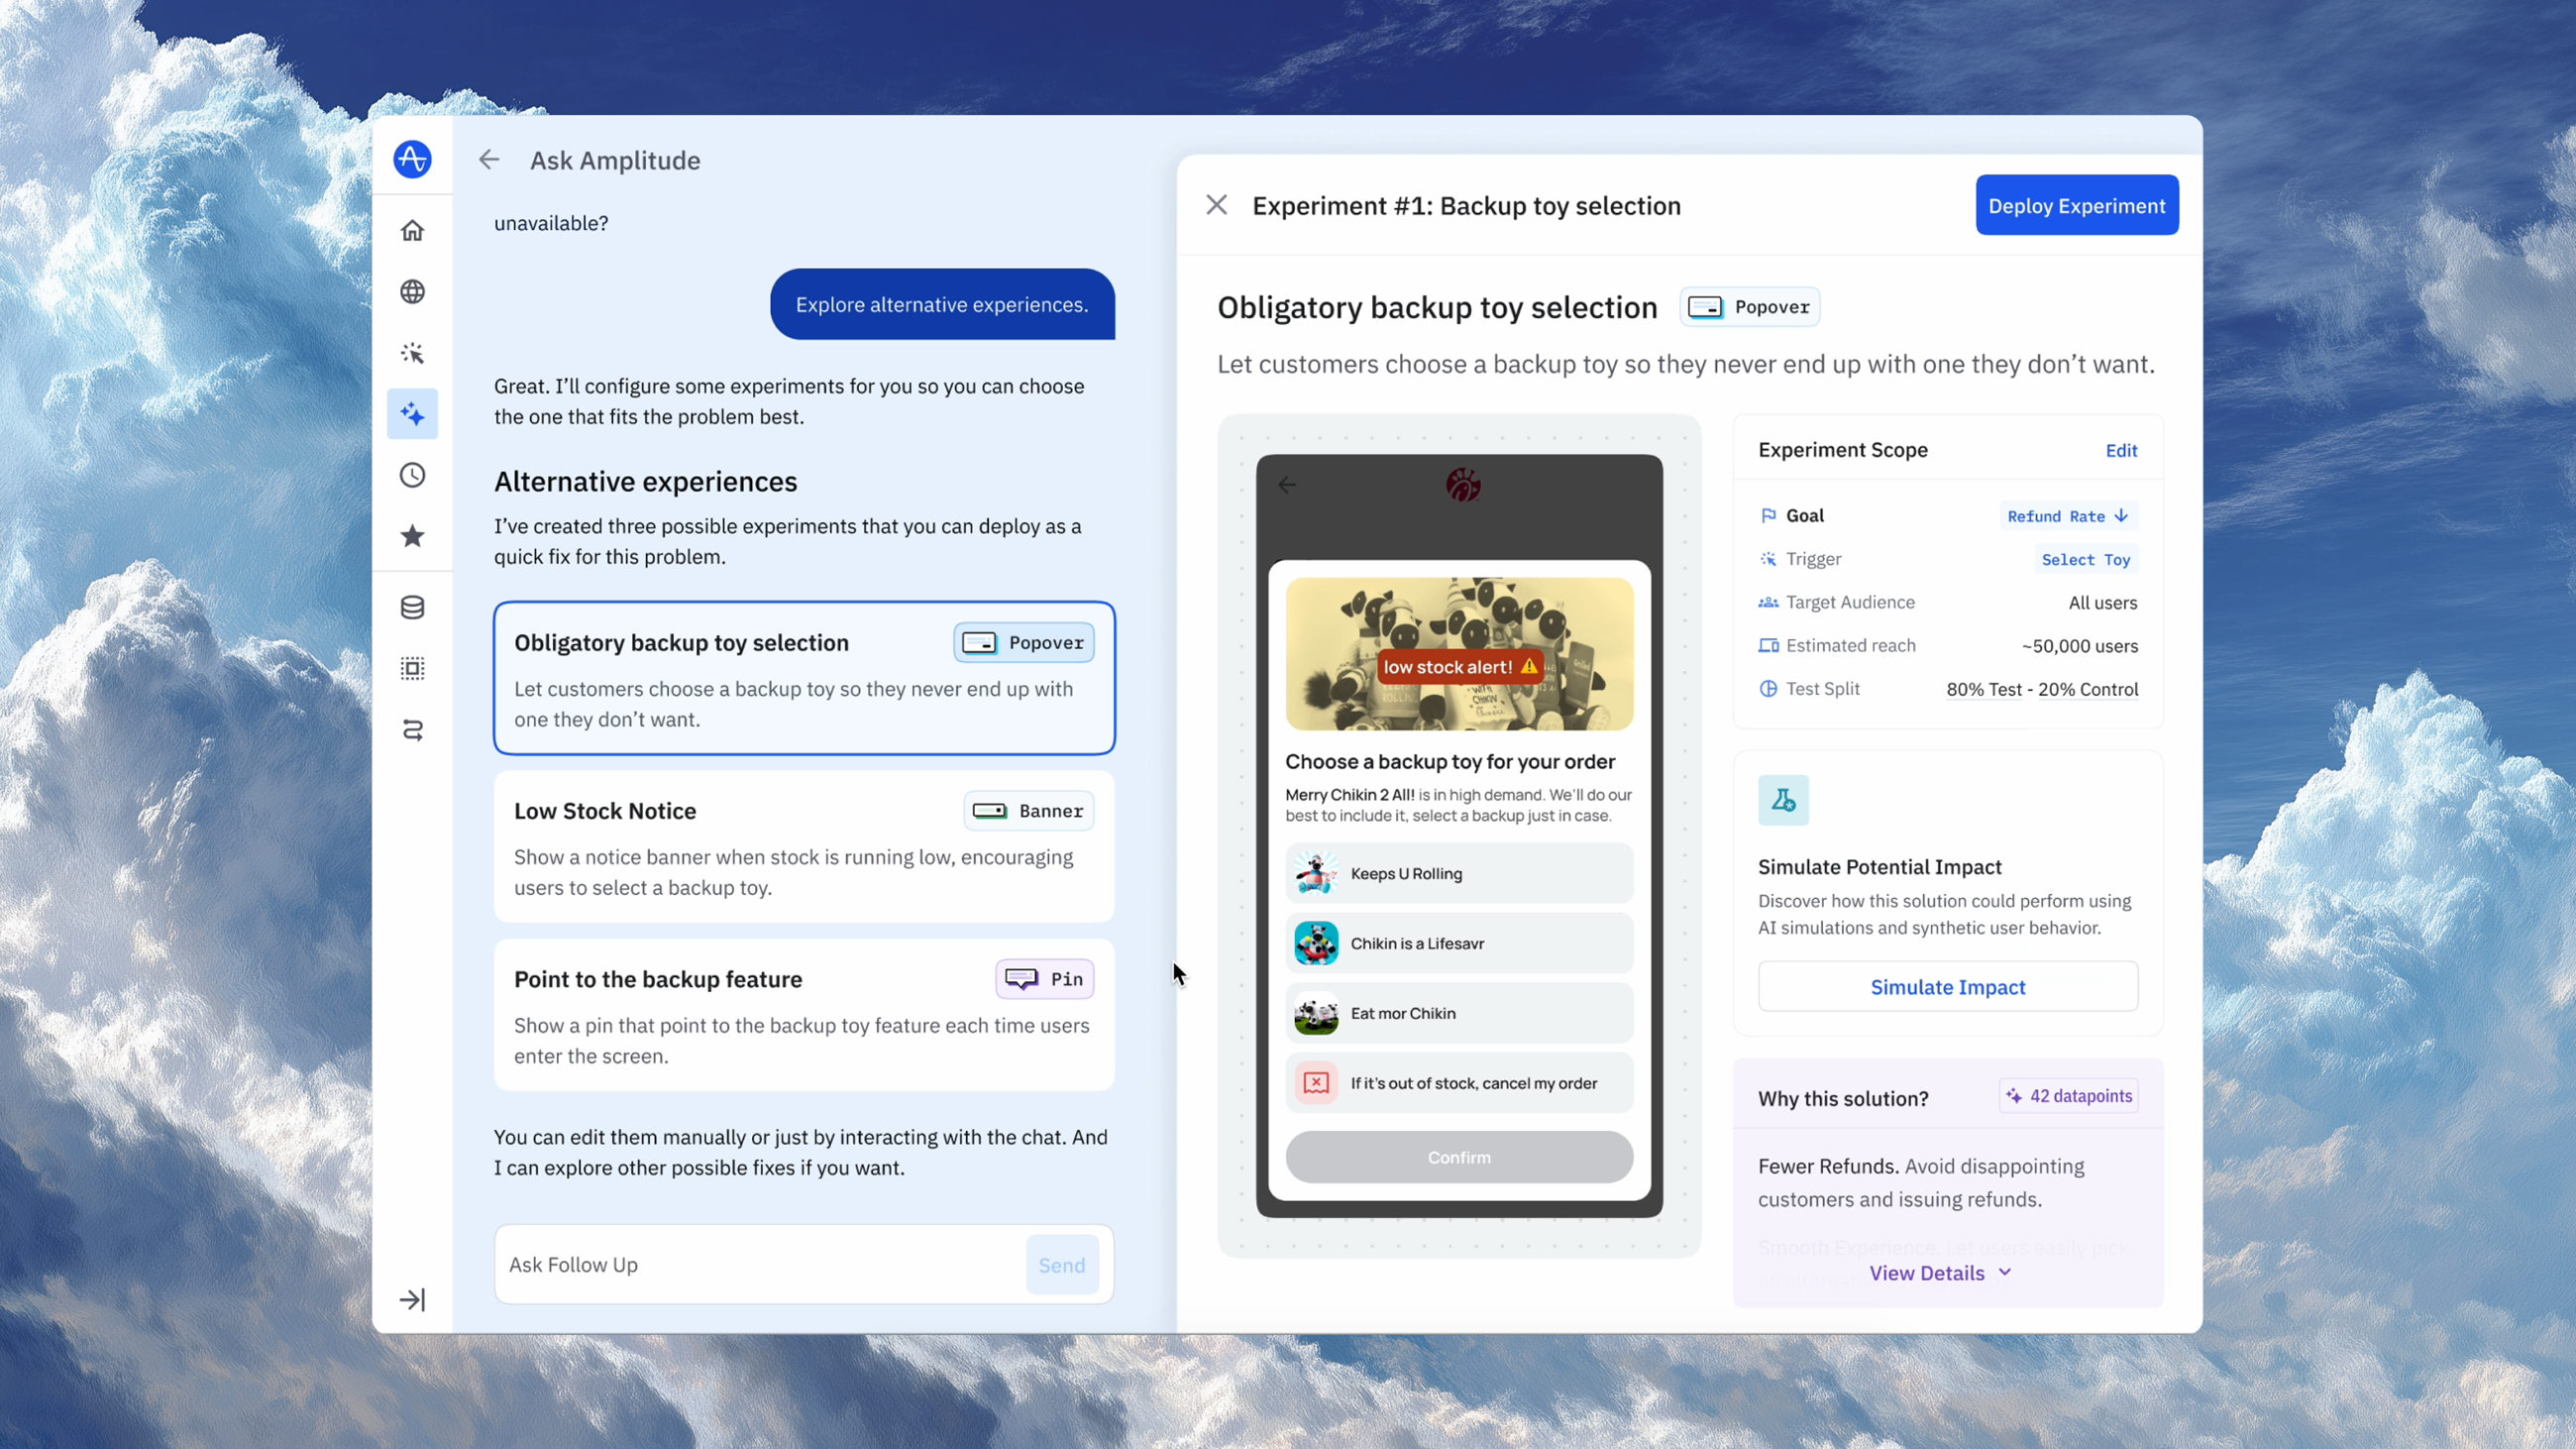This screenshot has width=2576, height=1449.
Task: Select the Point to the backup feature card
Action: coord(804,1014)
